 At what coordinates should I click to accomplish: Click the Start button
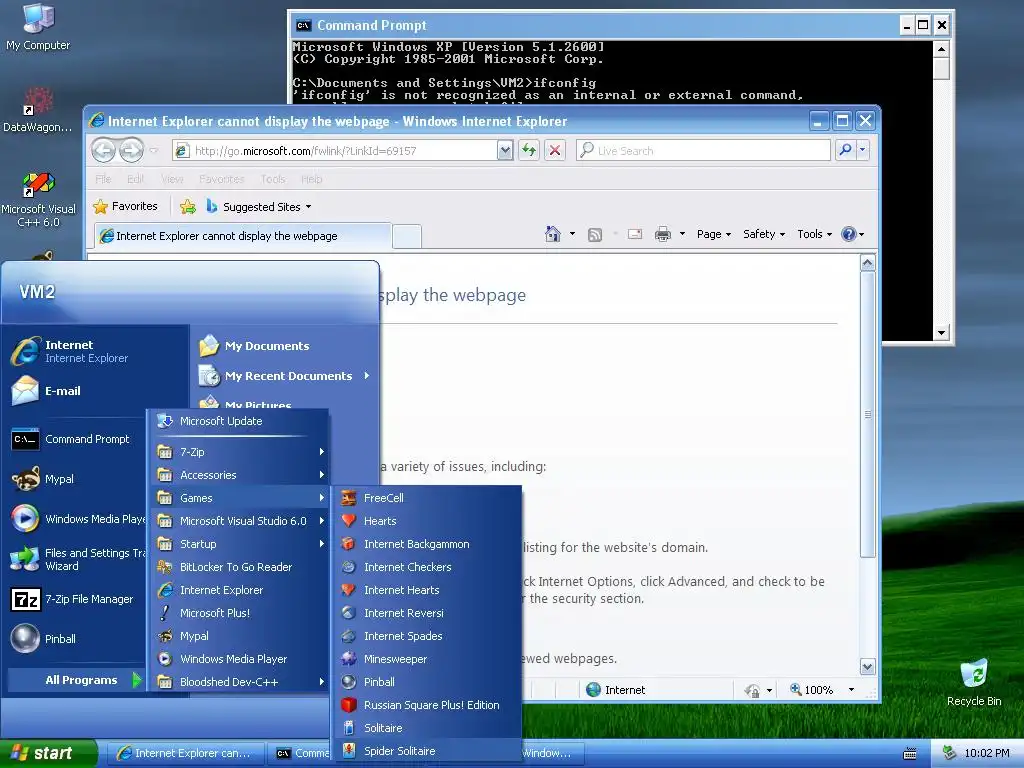tap(48, 753)
